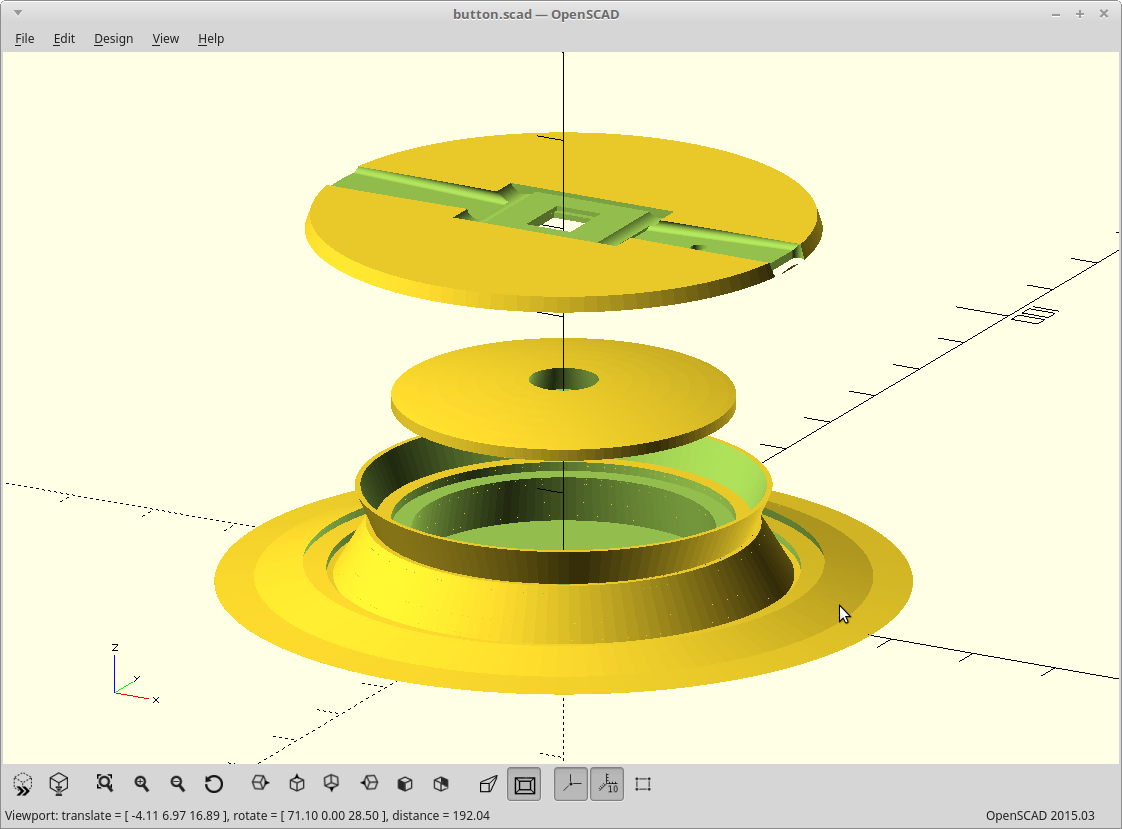Open the Design menu
The image size is (1122, 829).
114,39
